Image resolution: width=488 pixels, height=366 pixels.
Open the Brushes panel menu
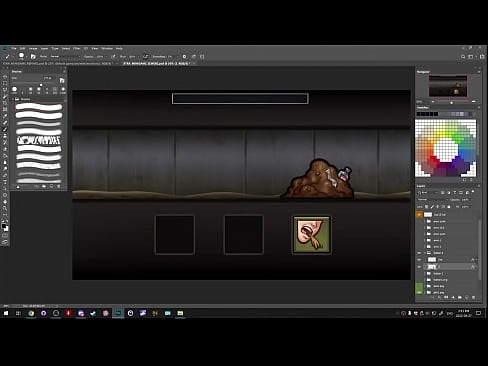pyautogui.click(x=64, y=71)
